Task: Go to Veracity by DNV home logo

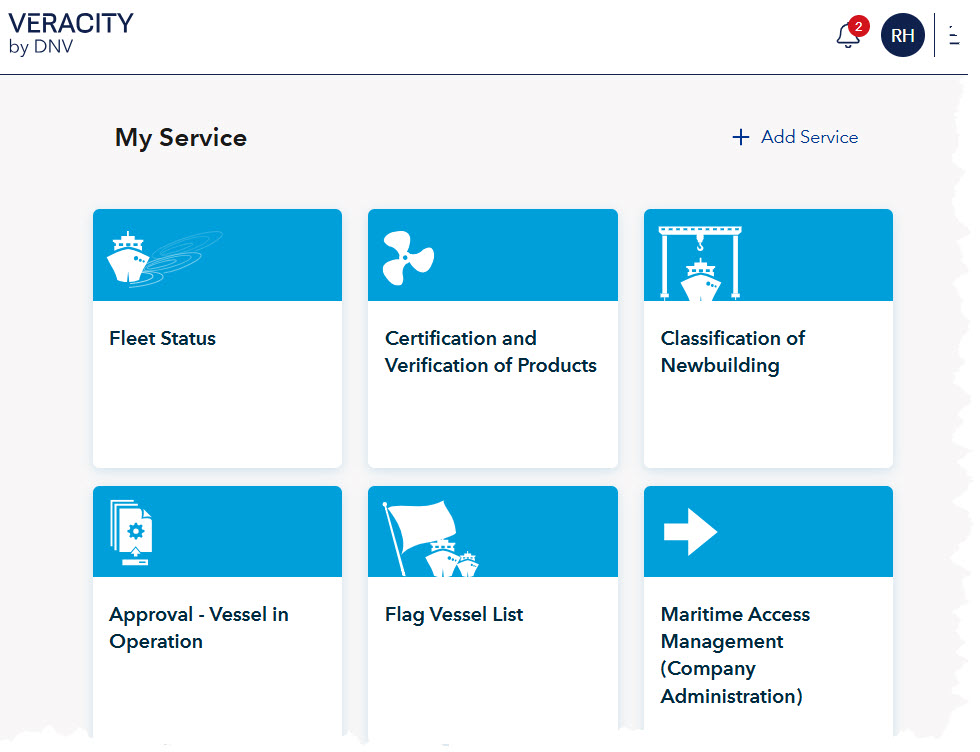Action: click(70, 33)
